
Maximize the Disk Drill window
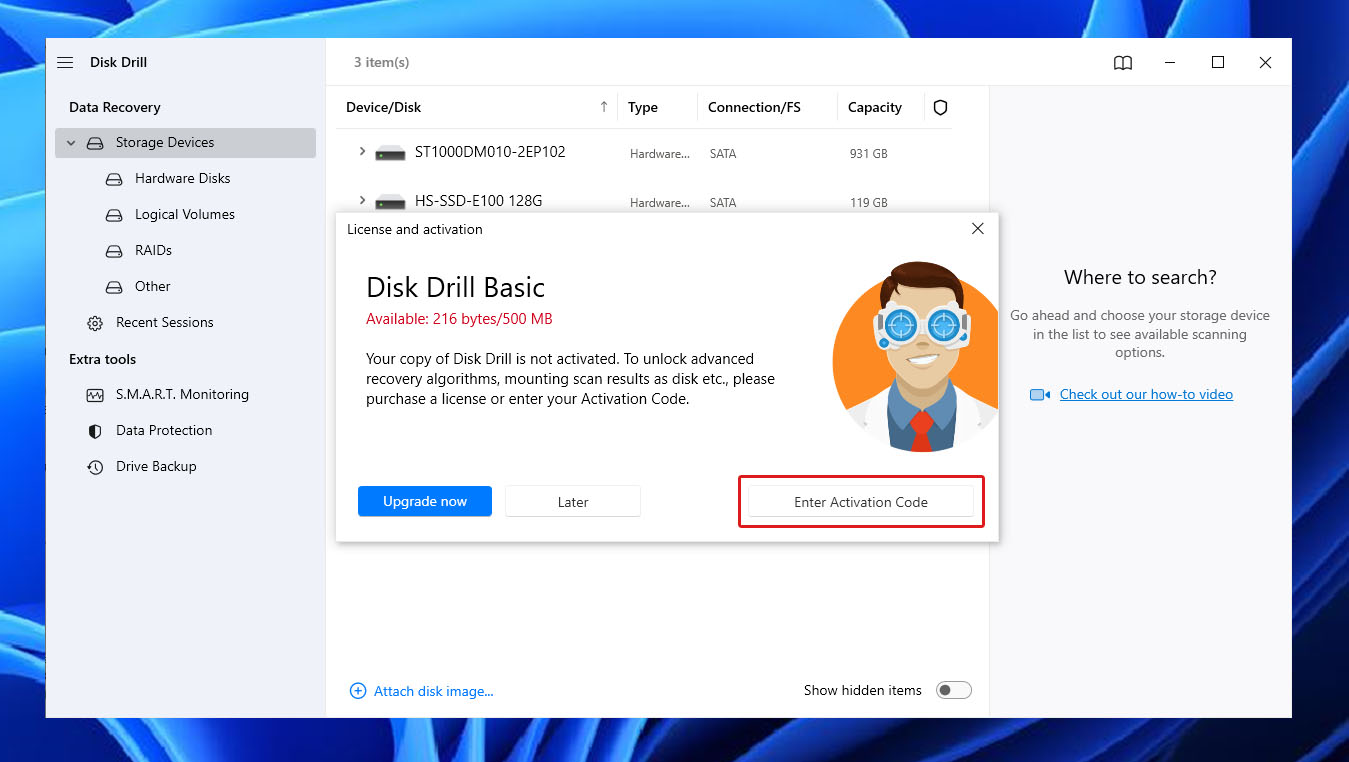click(1218, 62)
